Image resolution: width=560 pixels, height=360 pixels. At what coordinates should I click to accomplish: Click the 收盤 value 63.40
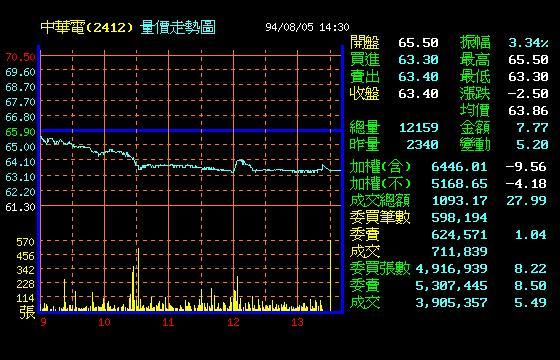tap(418, 94)
